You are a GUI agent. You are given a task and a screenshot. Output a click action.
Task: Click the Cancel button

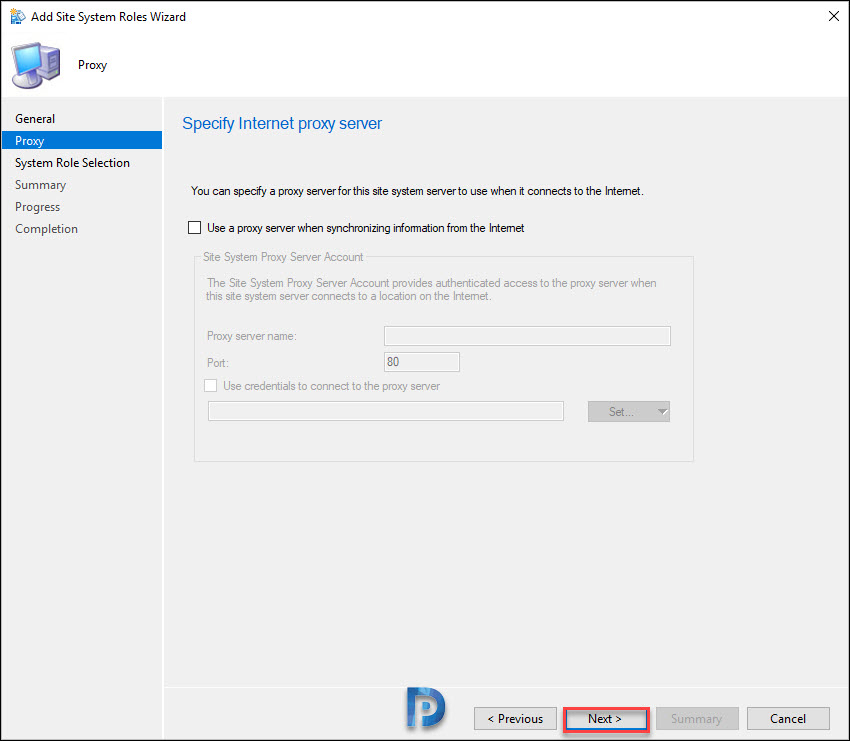click(x=788, y=719)
